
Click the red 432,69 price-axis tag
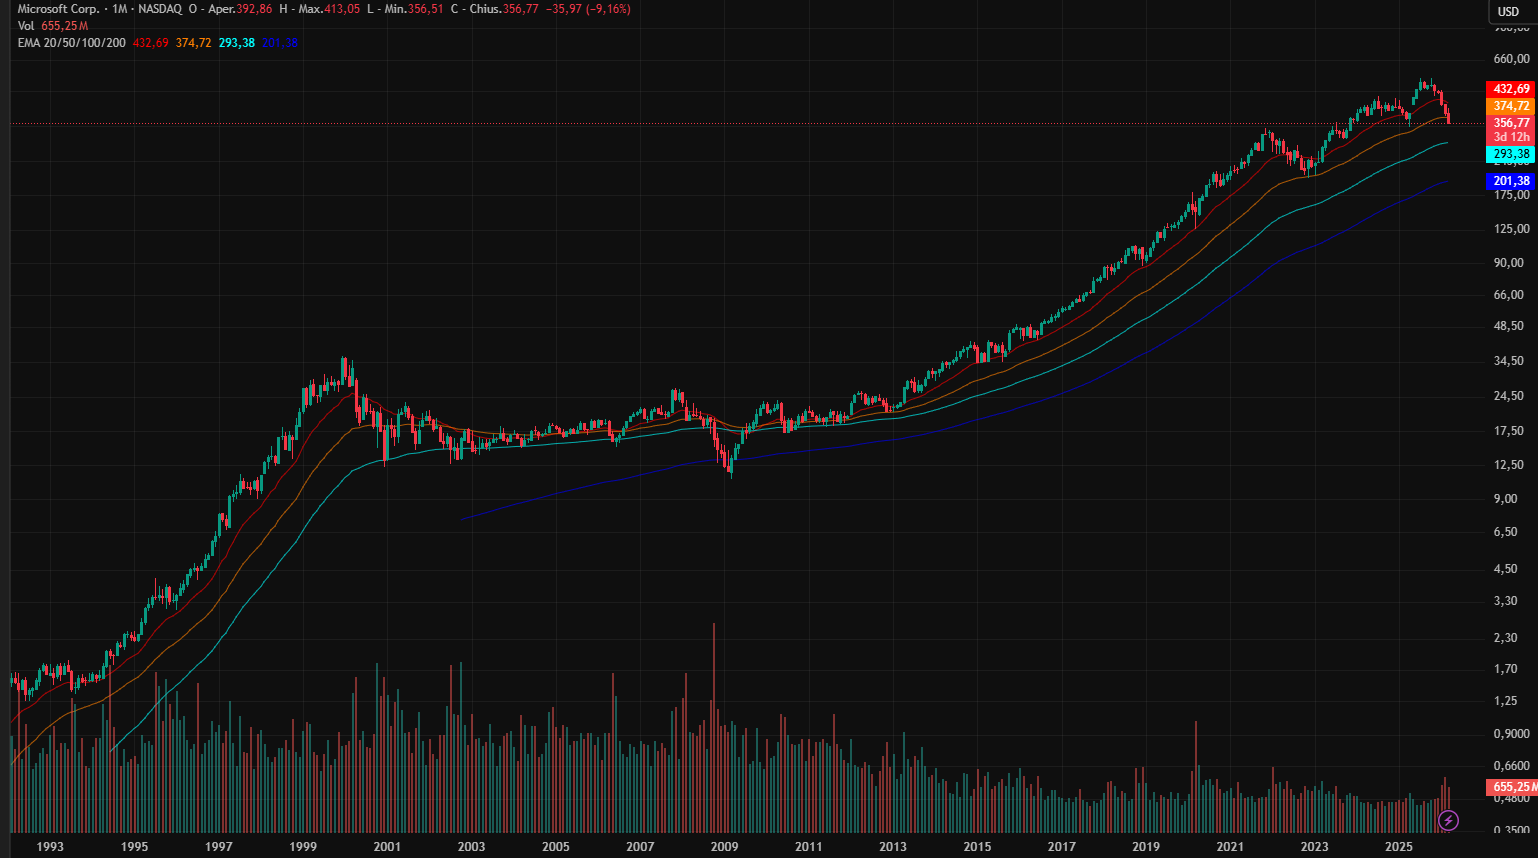(x=1511, y=89)
